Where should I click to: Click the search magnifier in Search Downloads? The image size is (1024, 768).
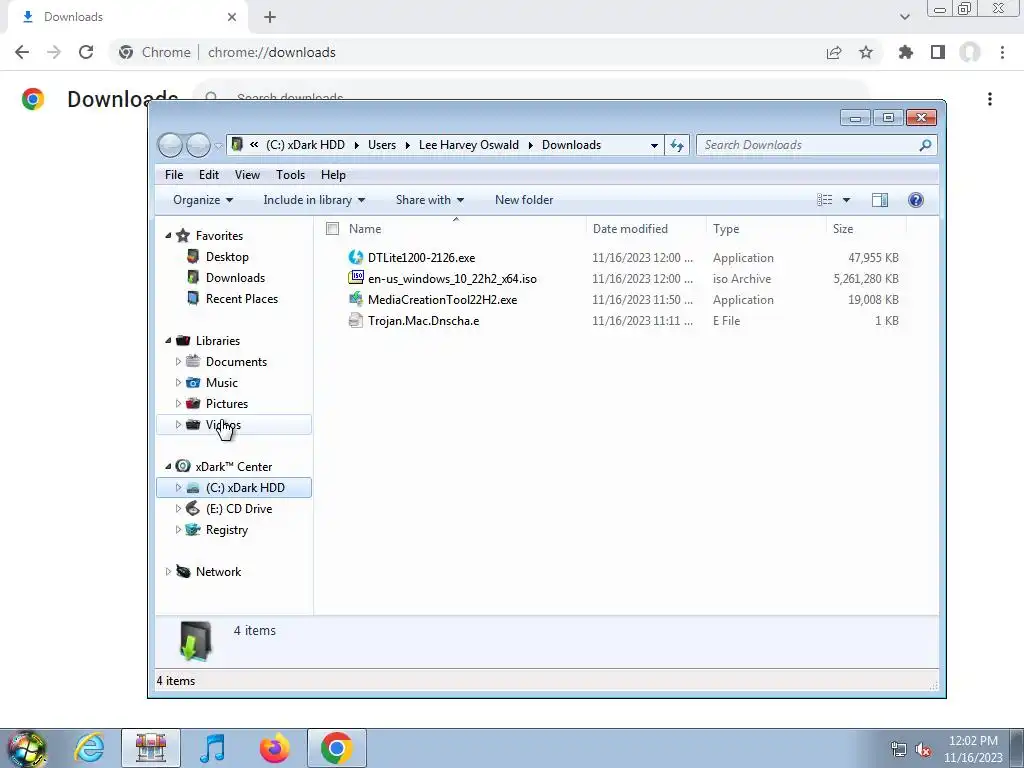tap(925, 145)
